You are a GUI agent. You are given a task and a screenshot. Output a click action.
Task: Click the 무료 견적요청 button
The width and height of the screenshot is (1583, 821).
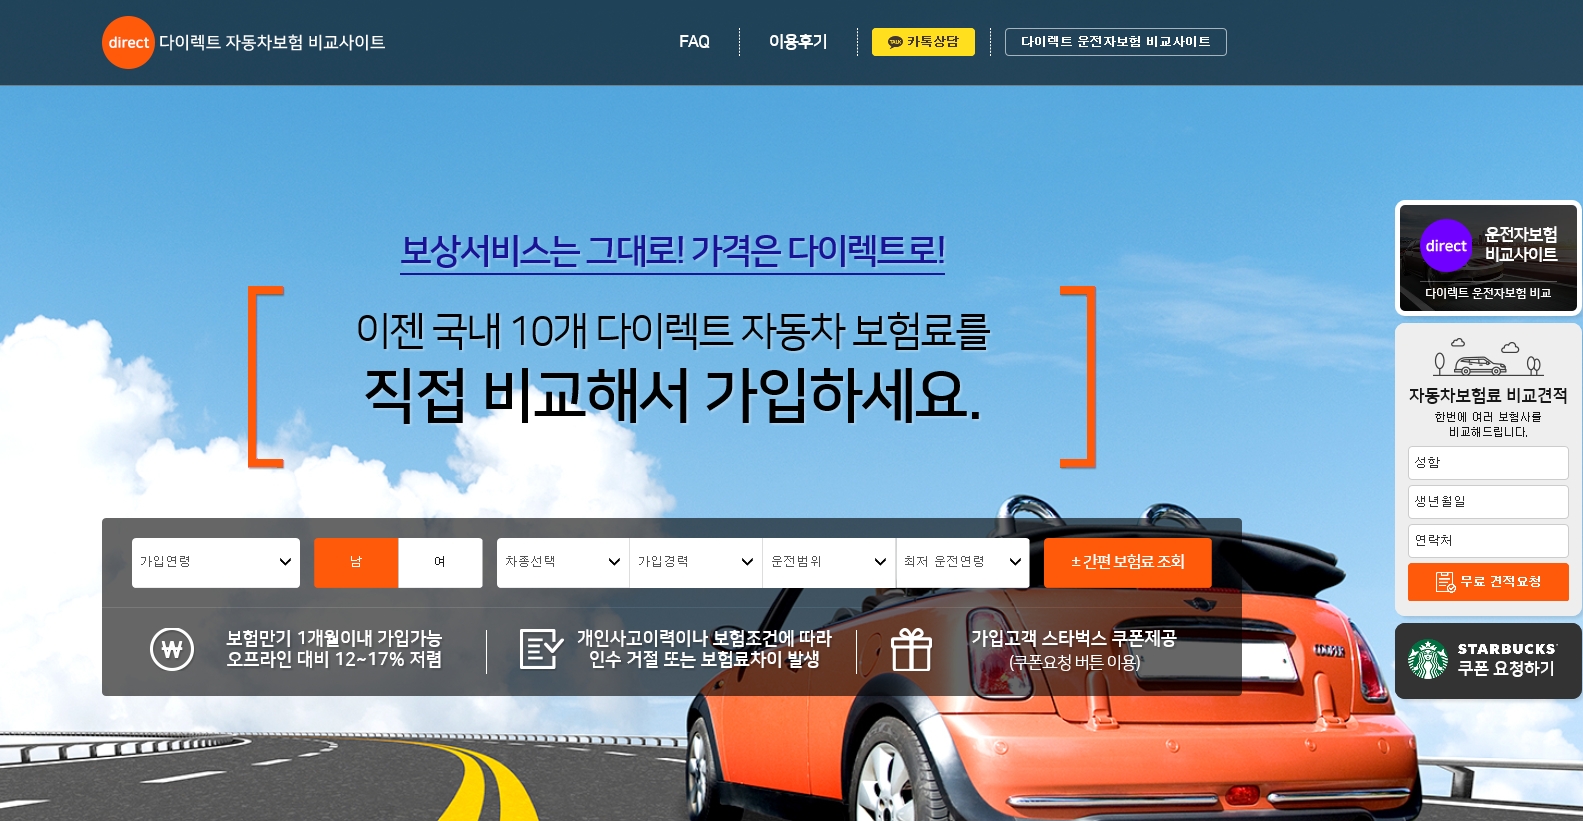[x=1488, y=582]
